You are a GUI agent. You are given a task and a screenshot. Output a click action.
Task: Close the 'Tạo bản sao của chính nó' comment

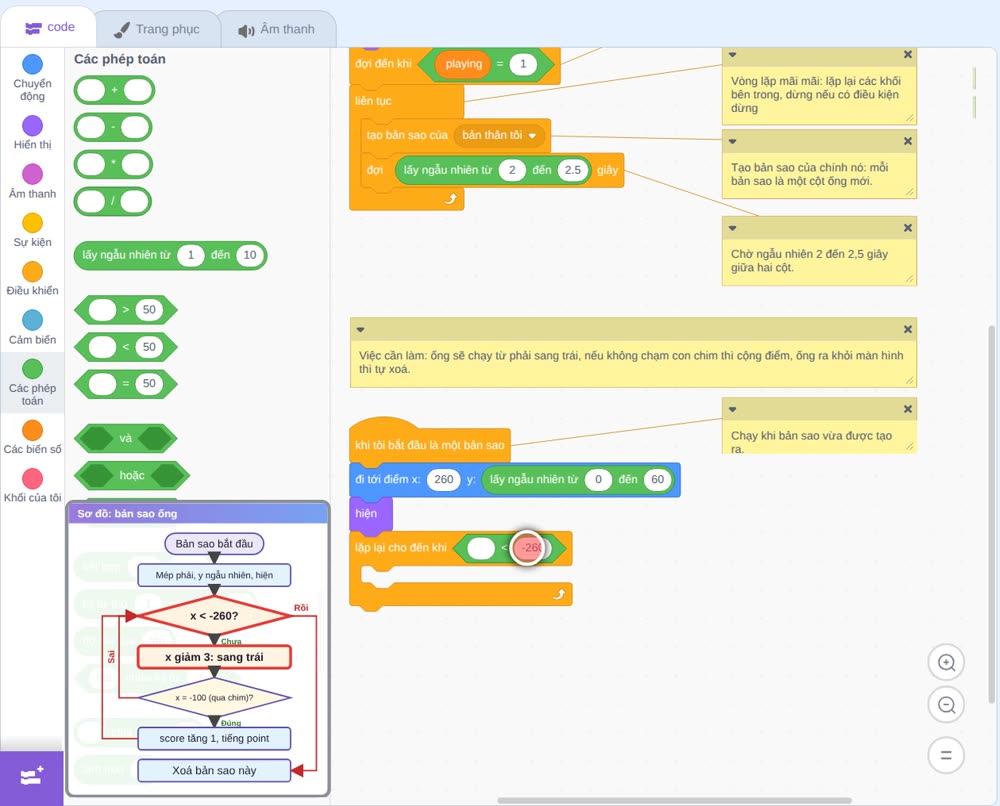908,141
